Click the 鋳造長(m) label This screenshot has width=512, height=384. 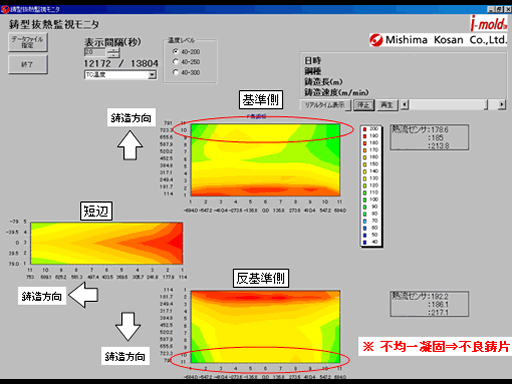[323, 82]
